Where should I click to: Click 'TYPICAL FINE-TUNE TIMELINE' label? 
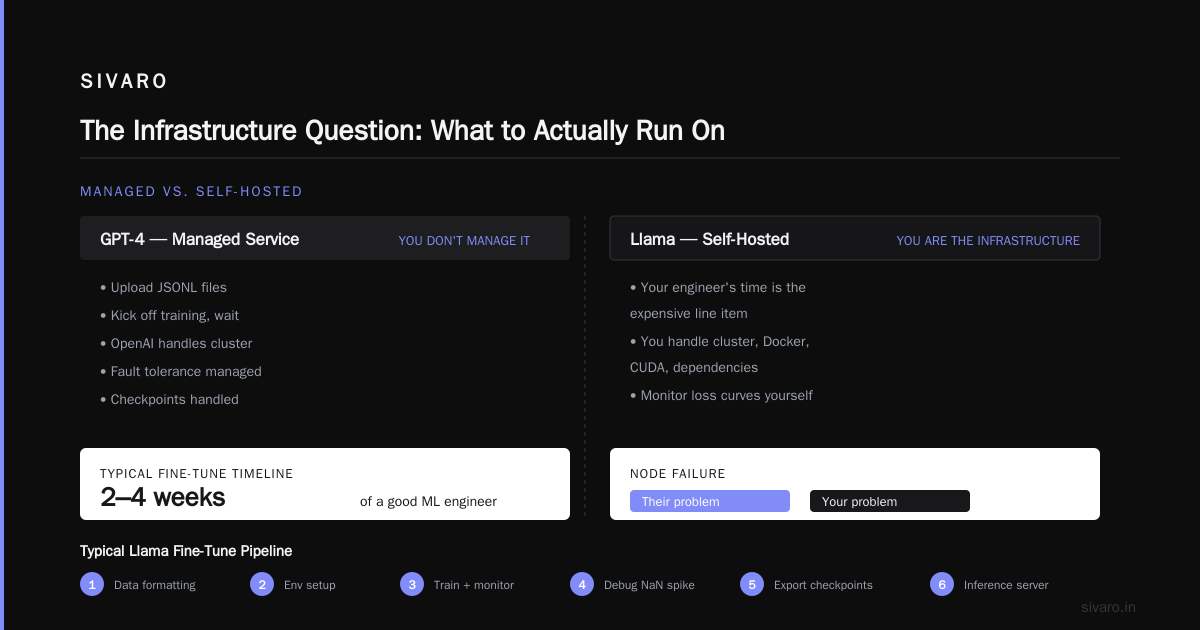click(197, 474)
